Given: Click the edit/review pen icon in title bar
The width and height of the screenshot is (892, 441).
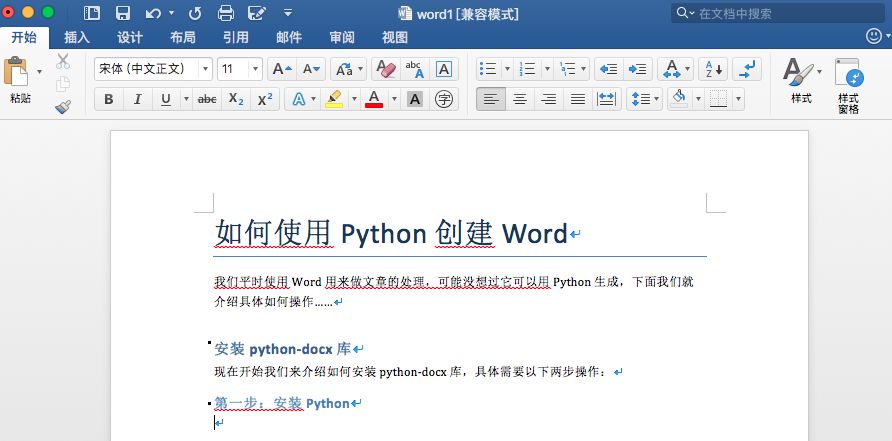Looking at the screenshot, I should (257, 13).
